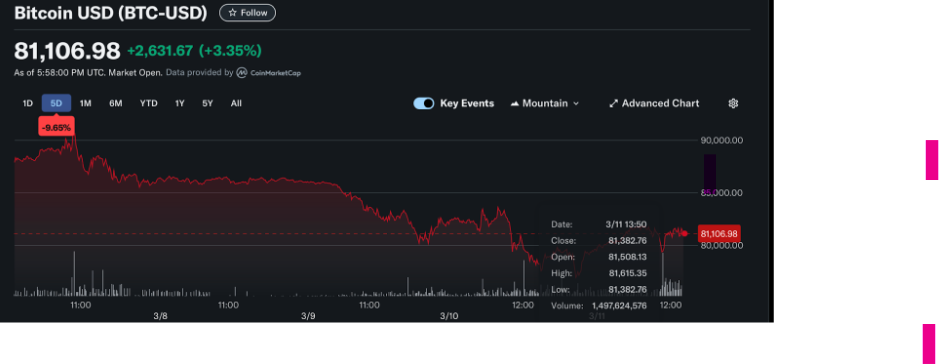Click the +2,631.67 price change text
The height and width of the screenshot is (364, 939).
click(160, 51)
